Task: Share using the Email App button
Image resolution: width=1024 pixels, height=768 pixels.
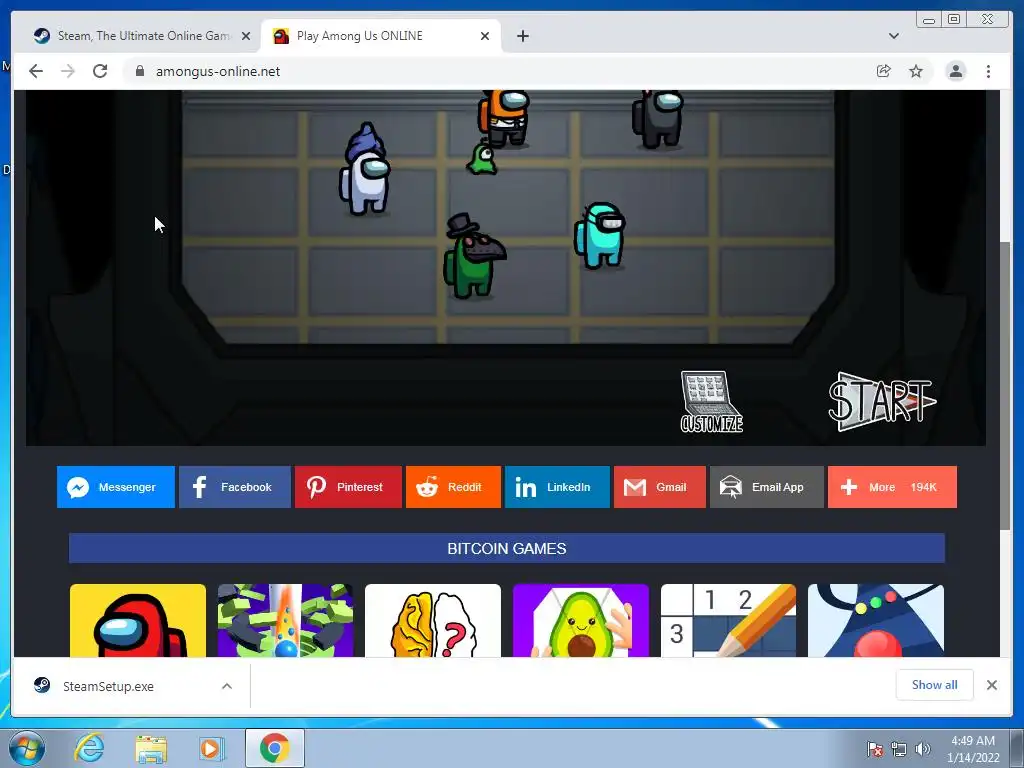Action: click(x=767, y=487)
